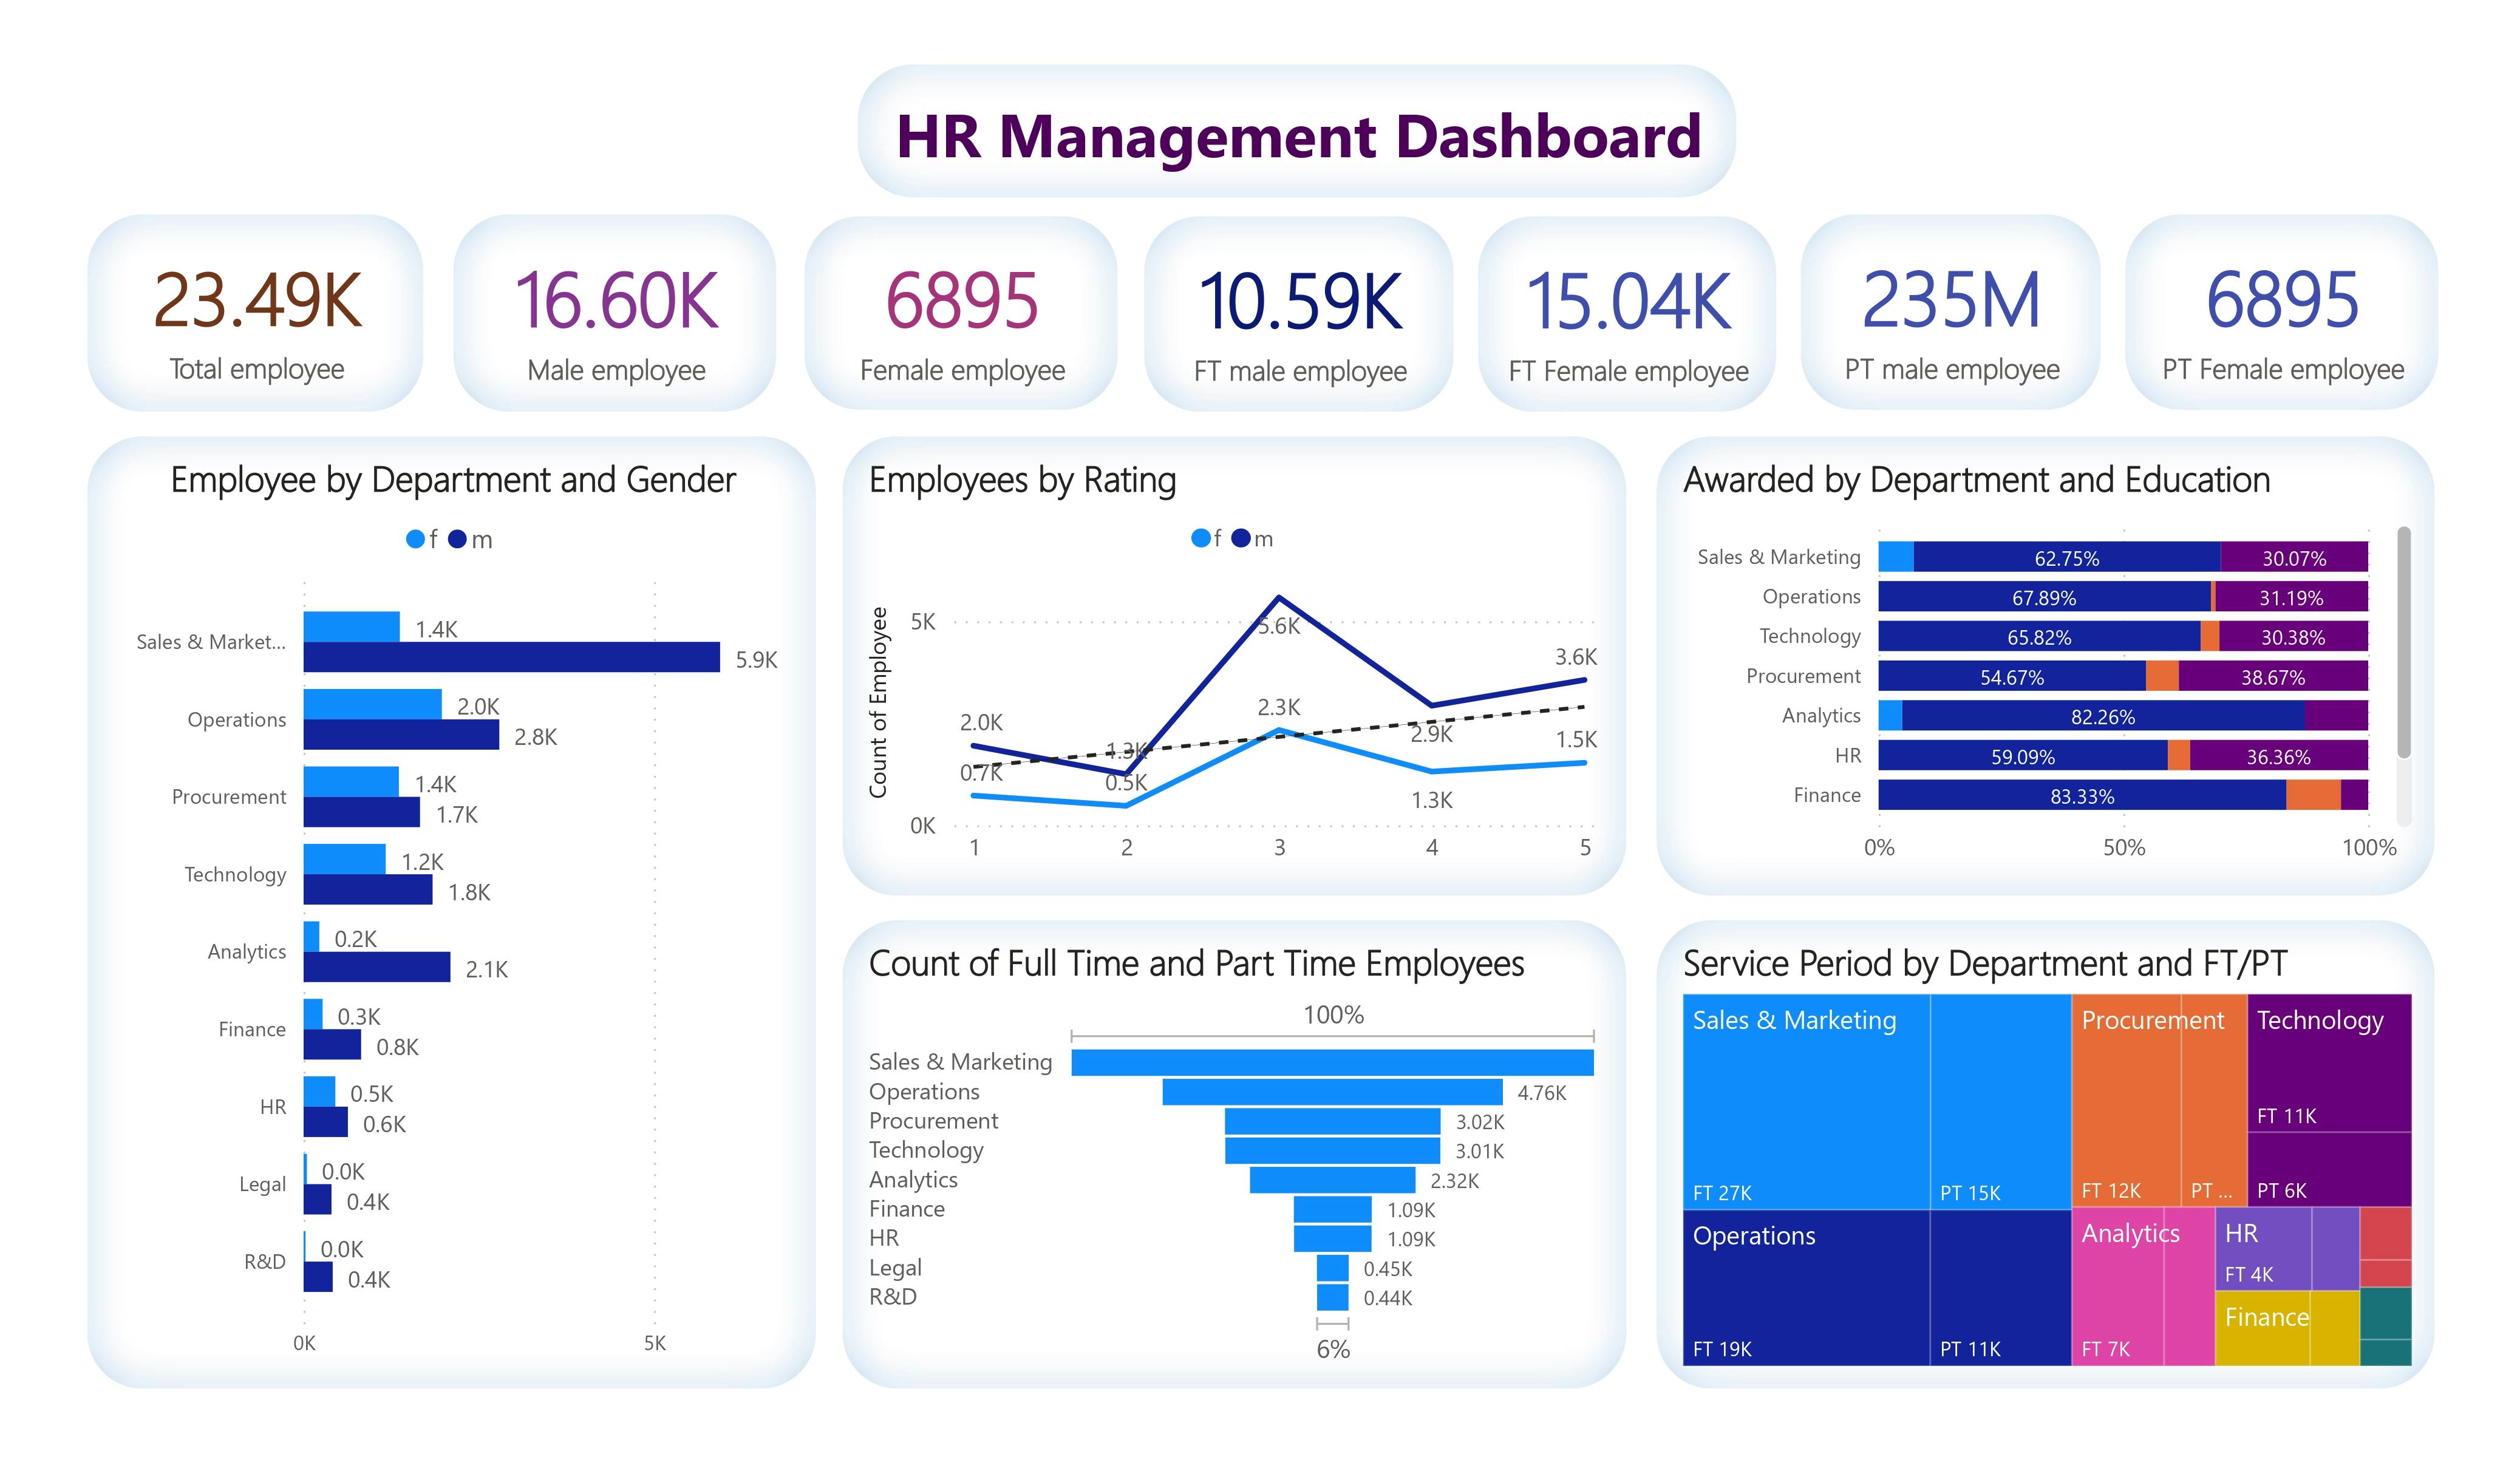Select the 15.04K FT Female employee card
The width and height of the screenshot is (2520, 1457).
click(1628, 313)
